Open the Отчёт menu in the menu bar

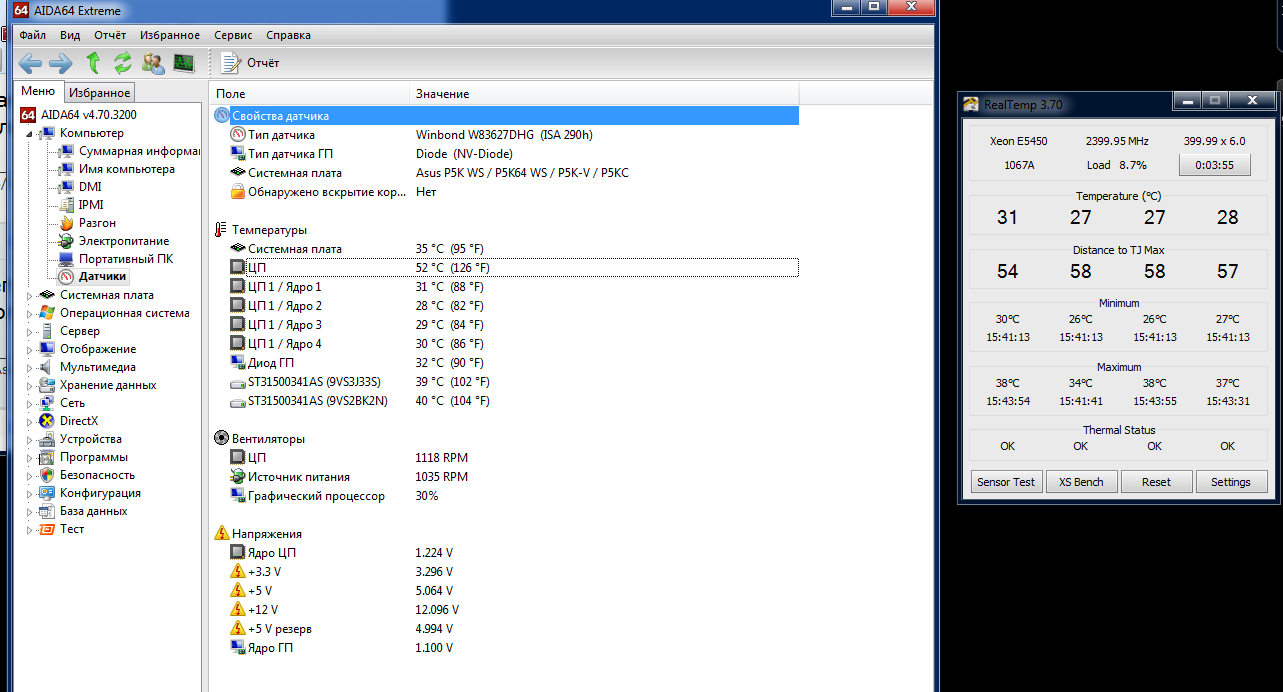click(x=110, y=35)
